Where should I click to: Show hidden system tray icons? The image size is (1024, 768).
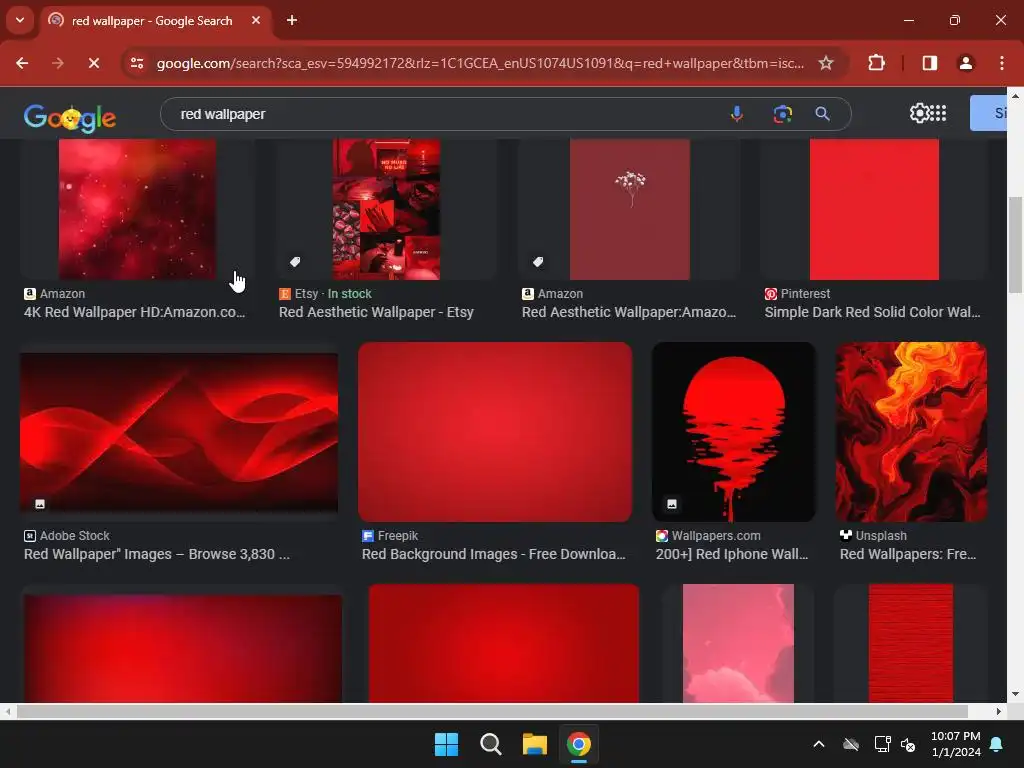819,744
